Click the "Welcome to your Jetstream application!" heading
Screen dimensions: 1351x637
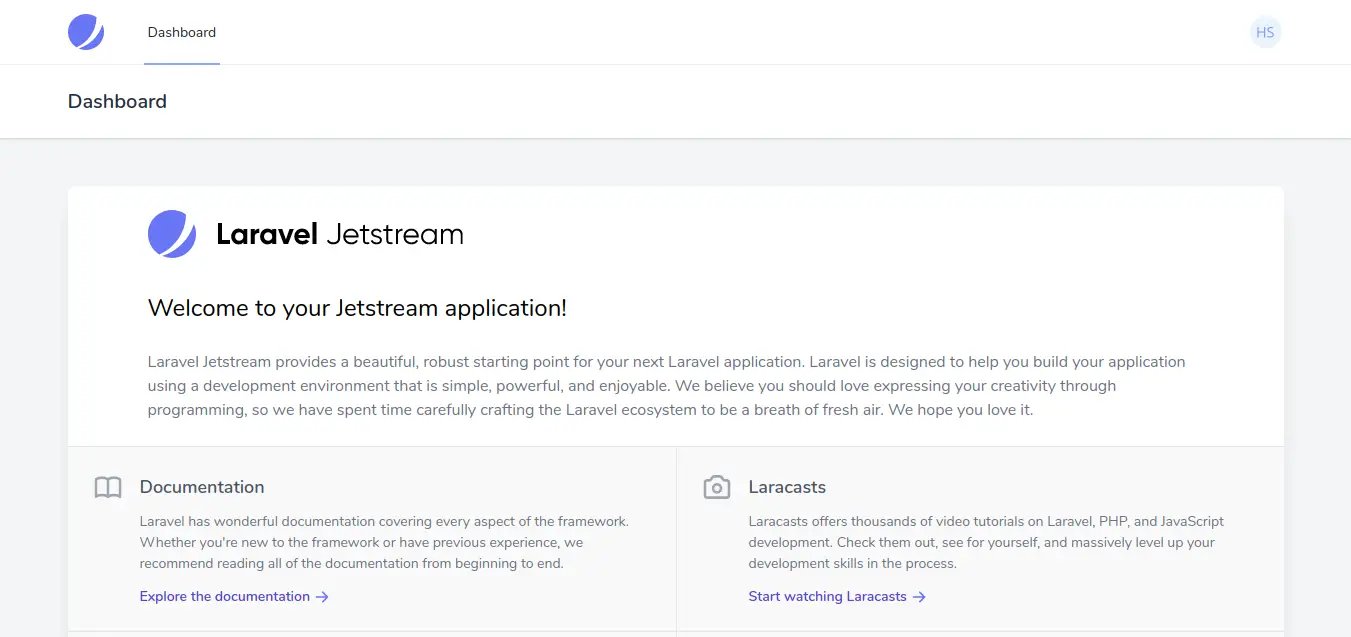tap(357, 308)
